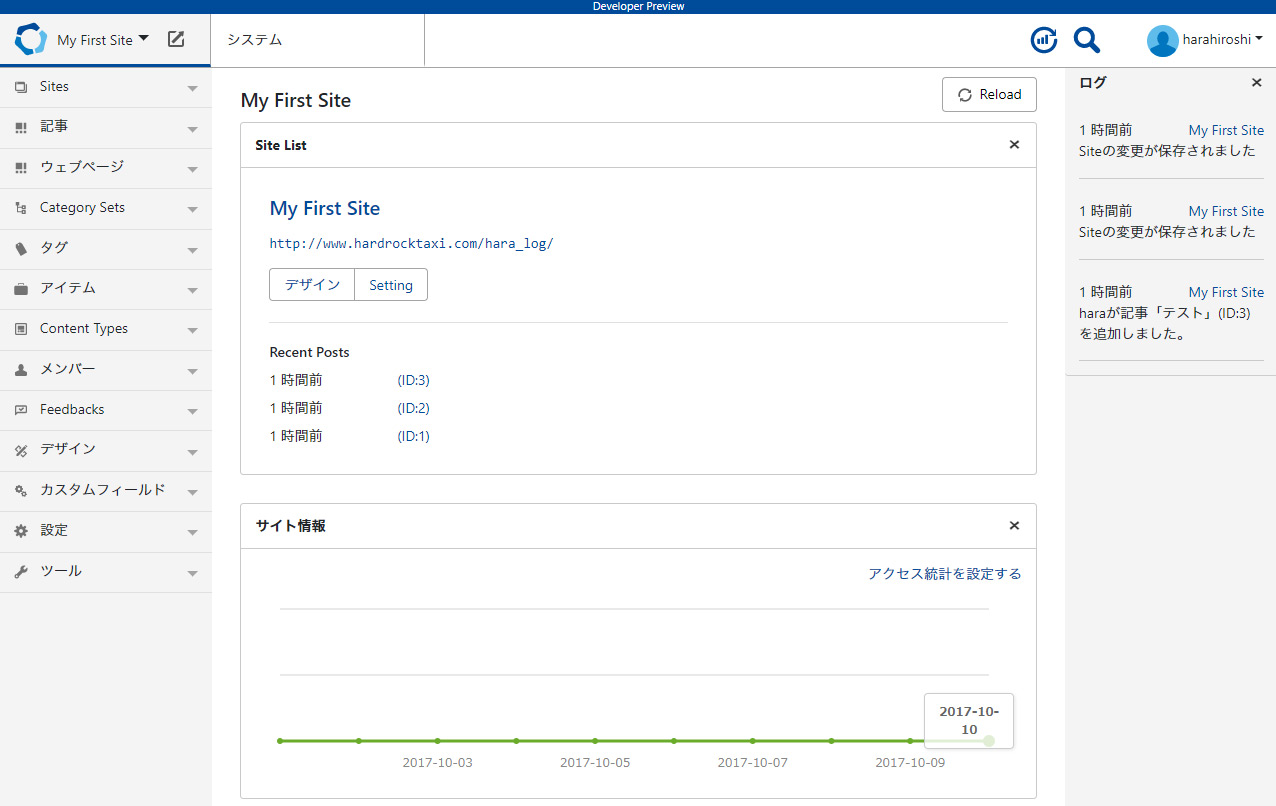Close the サイト情報 widget
Screen dimensions: 1276x806
pos(1014,526)
